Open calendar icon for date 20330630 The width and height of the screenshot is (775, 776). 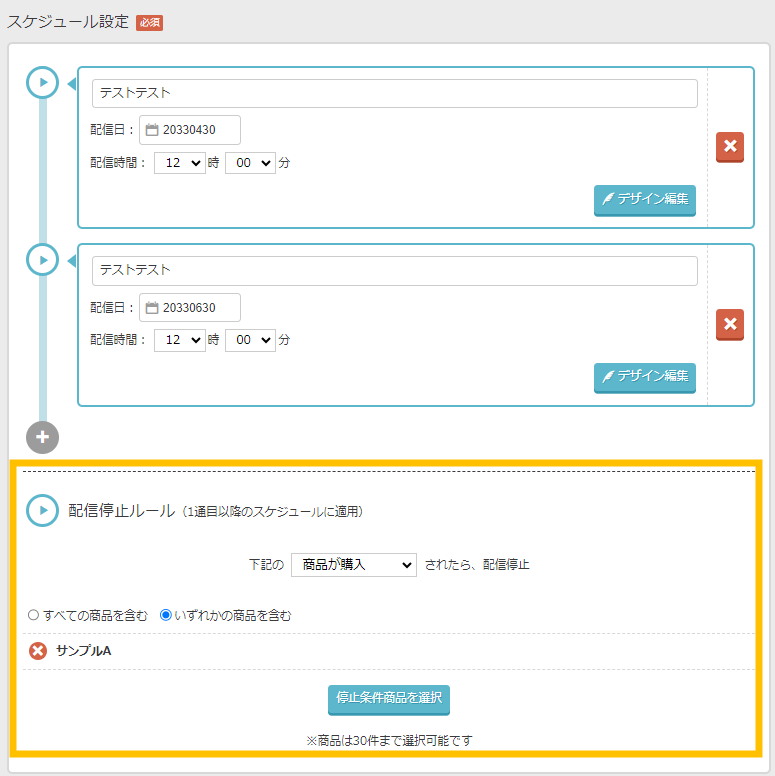click(x=152, y=308)
